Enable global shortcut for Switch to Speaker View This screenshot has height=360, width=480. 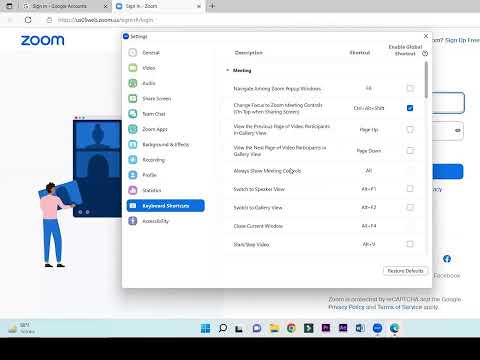410,189
